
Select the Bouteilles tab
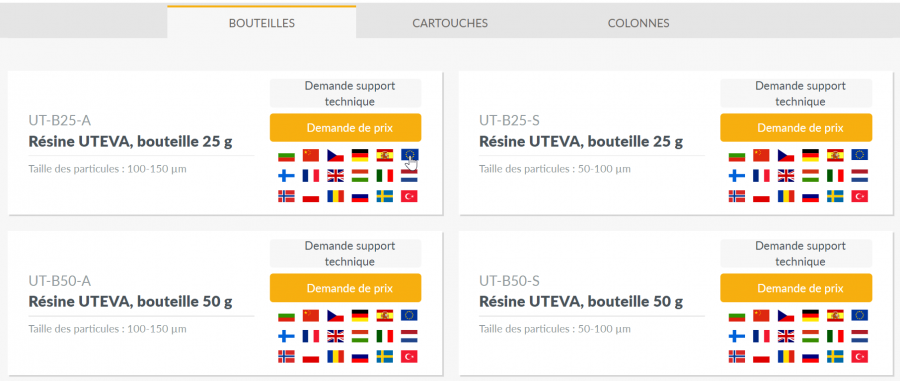pos(262,23)
